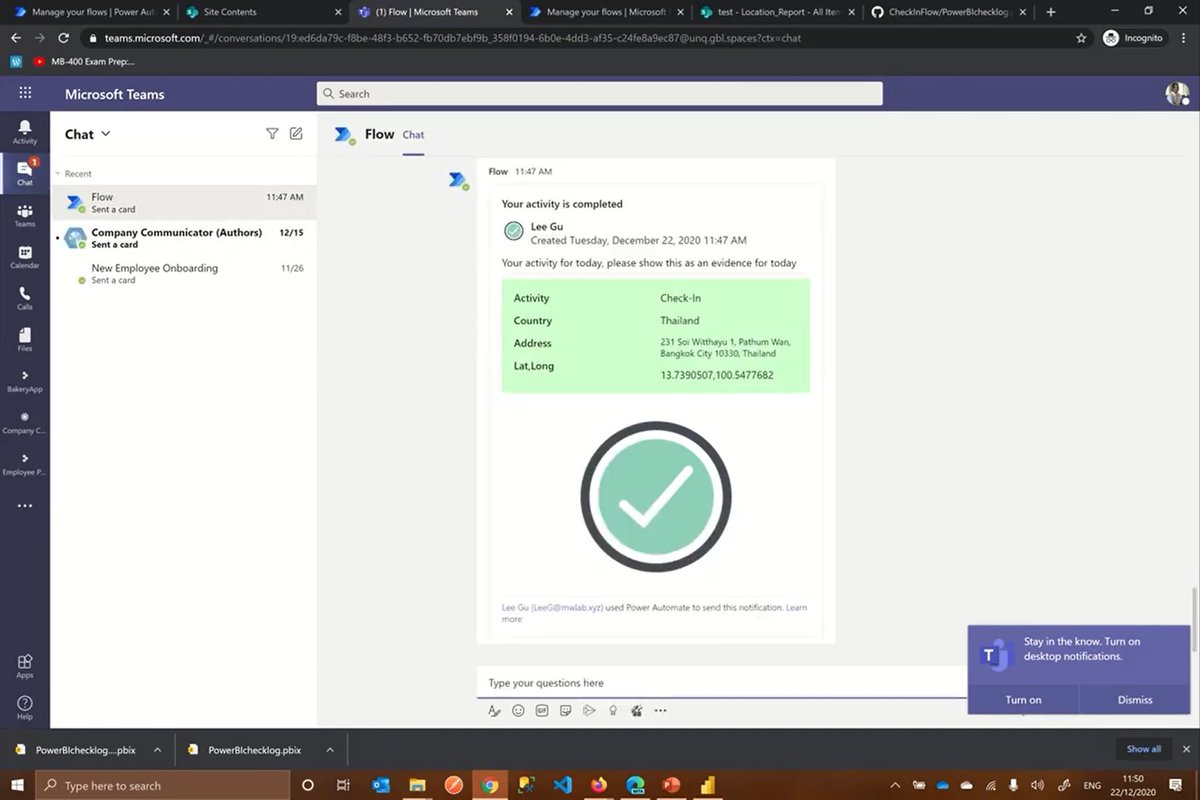Viewport: 1200px width, 800px height.
Task: Open the Format text option in compose box
Action: tap(494, 710)
